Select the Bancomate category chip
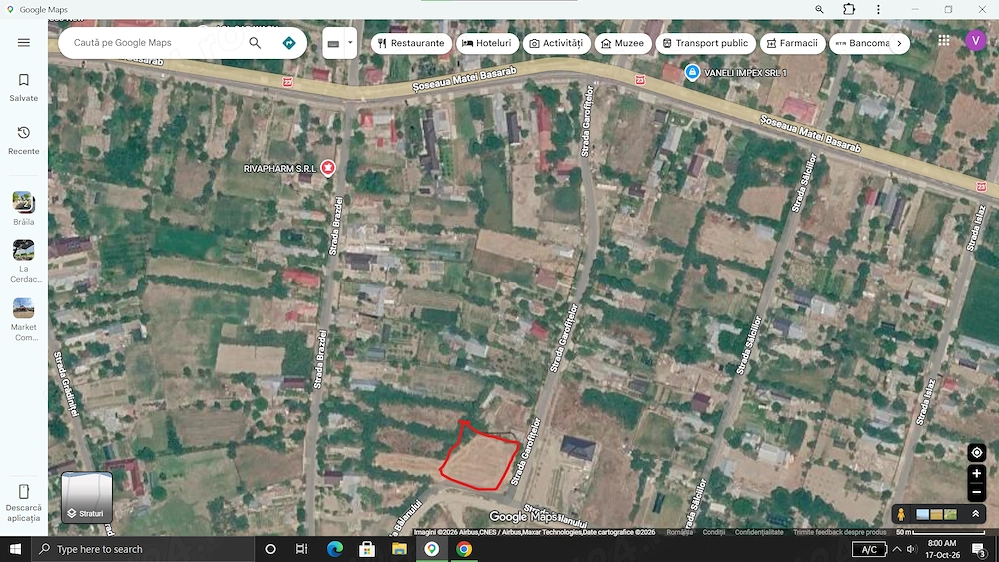 coord(861,43)
